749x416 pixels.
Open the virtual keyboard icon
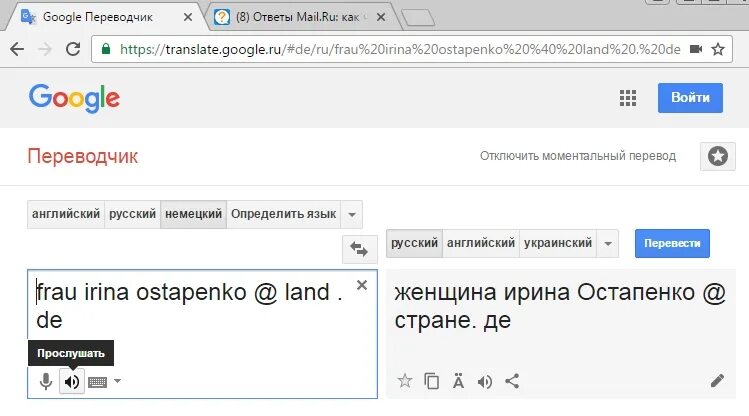coord(97,382)
